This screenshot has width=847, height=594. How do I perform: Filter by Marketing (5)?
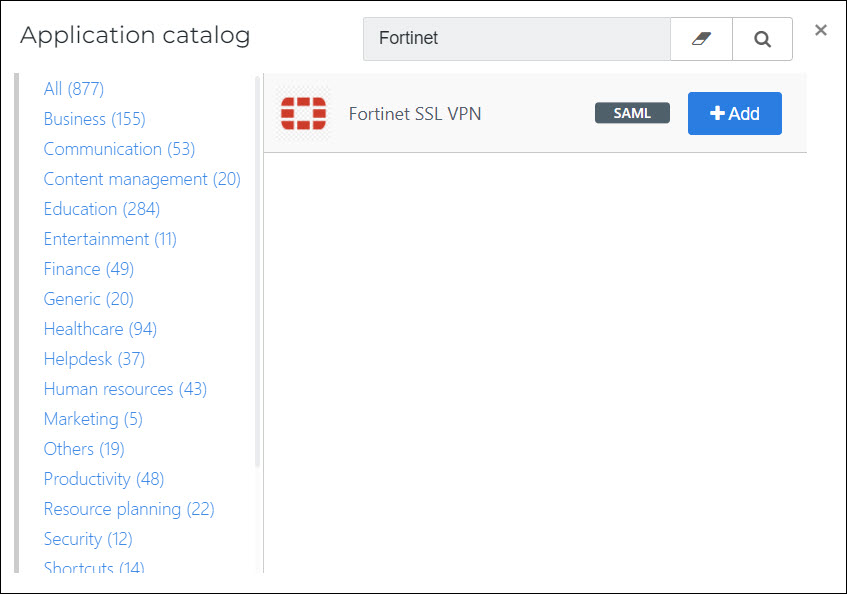tap(93, 419)
